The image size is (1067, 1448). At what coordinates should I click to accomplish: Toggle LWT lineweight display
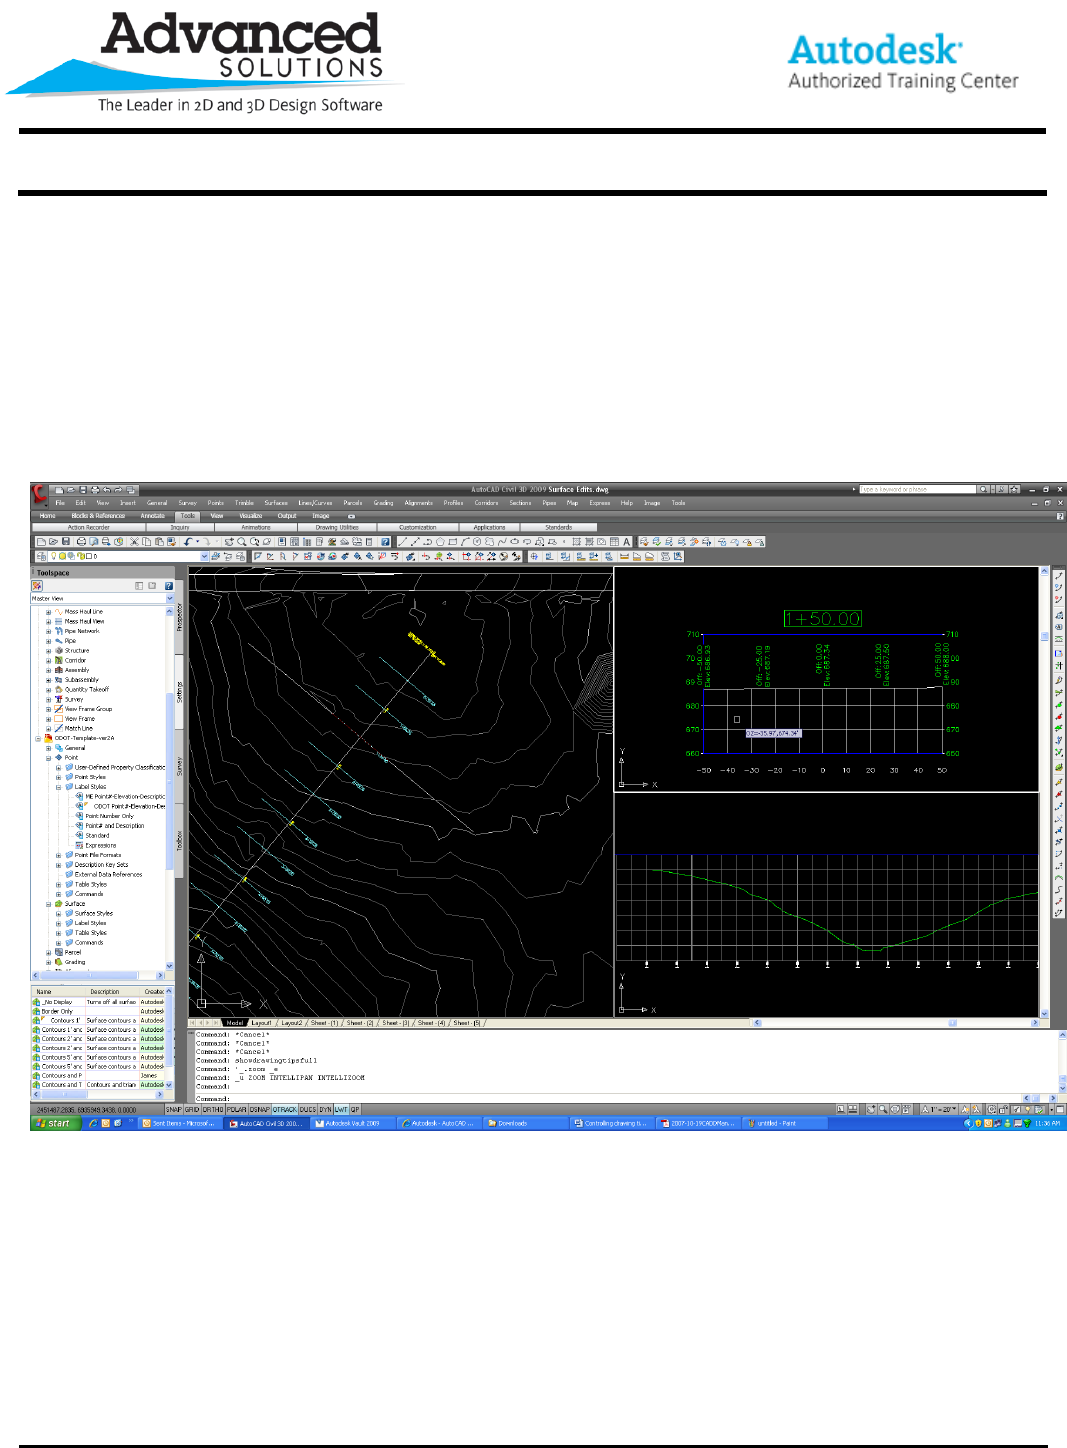click(341, 1110)
